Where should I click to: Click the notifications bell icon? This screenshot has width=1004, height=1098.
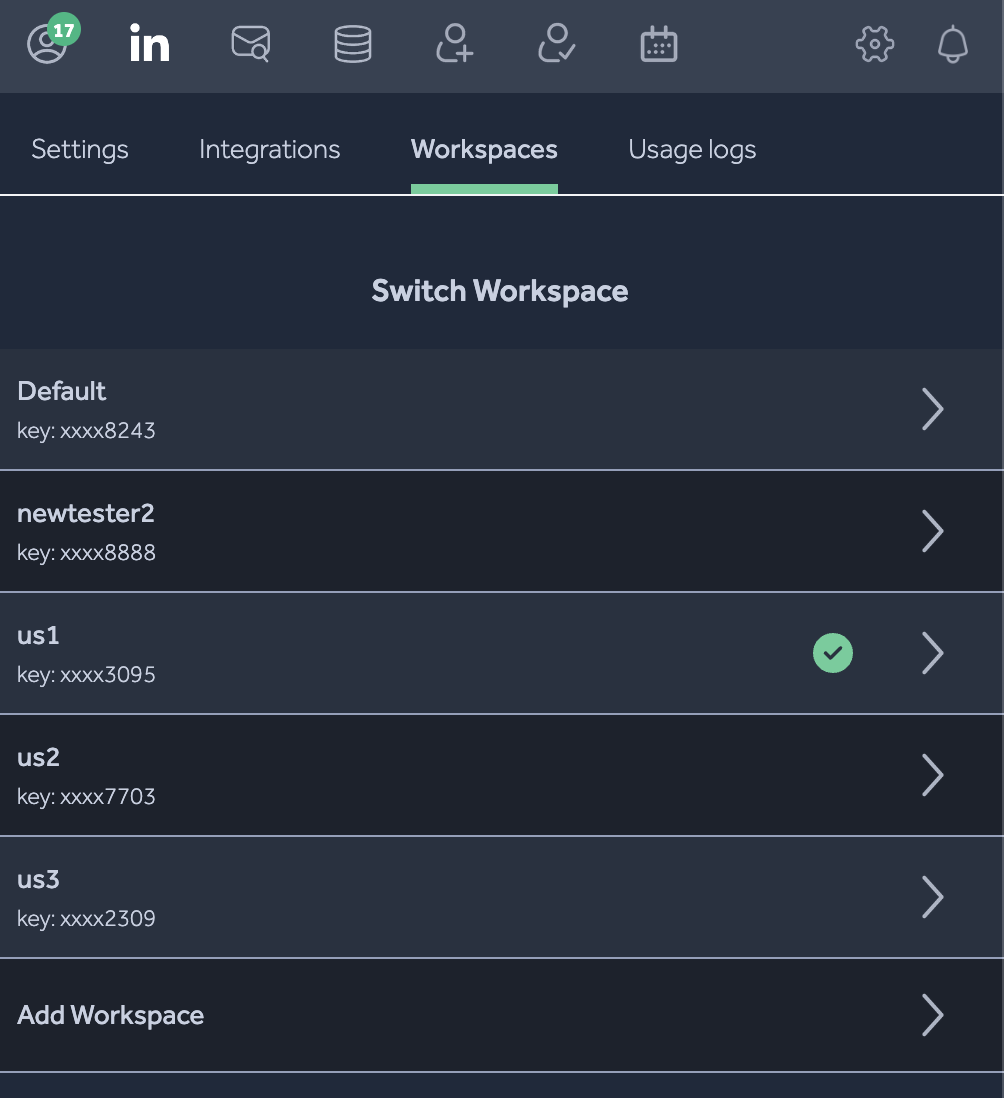point(953,45)
